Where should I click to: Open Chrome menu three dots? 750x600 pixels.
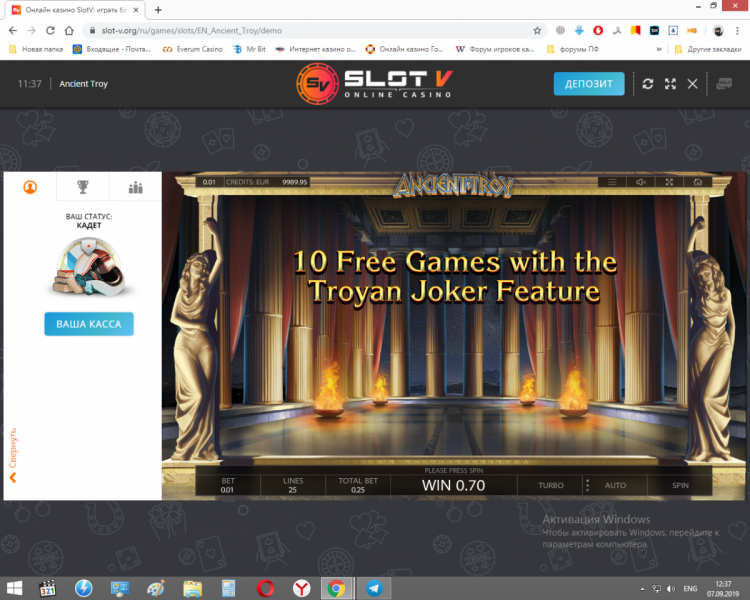pyautogui.click(x=737, y=31)
